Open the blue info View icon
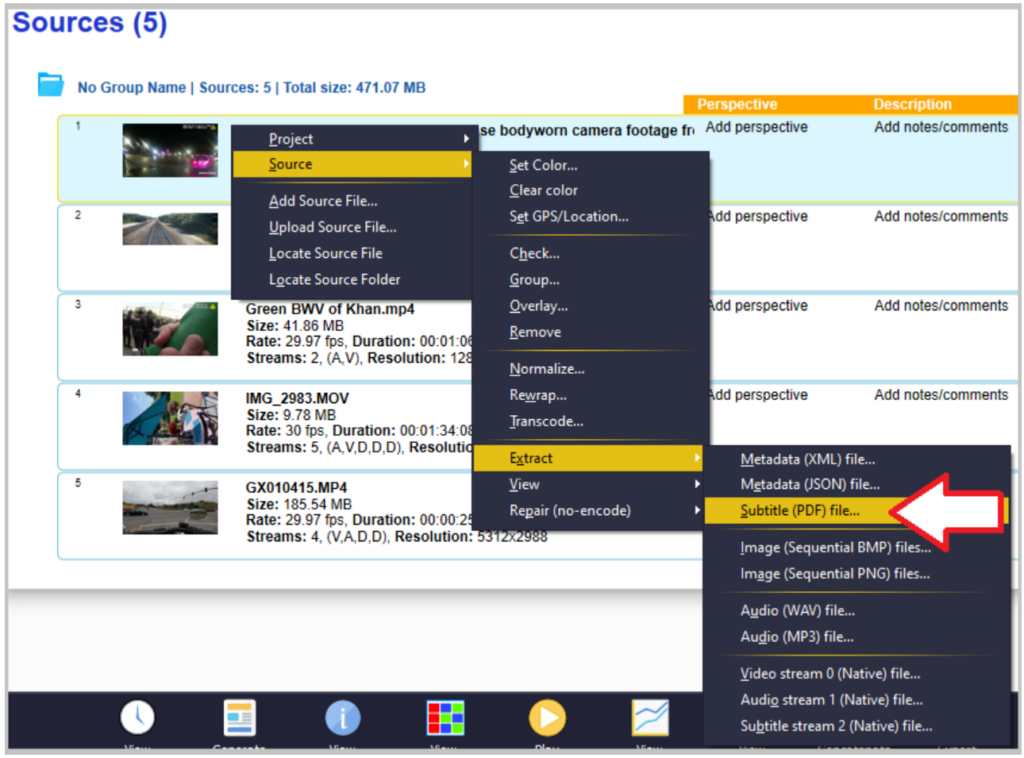This screenshot has width=1024, height=758. coord(342,718)
